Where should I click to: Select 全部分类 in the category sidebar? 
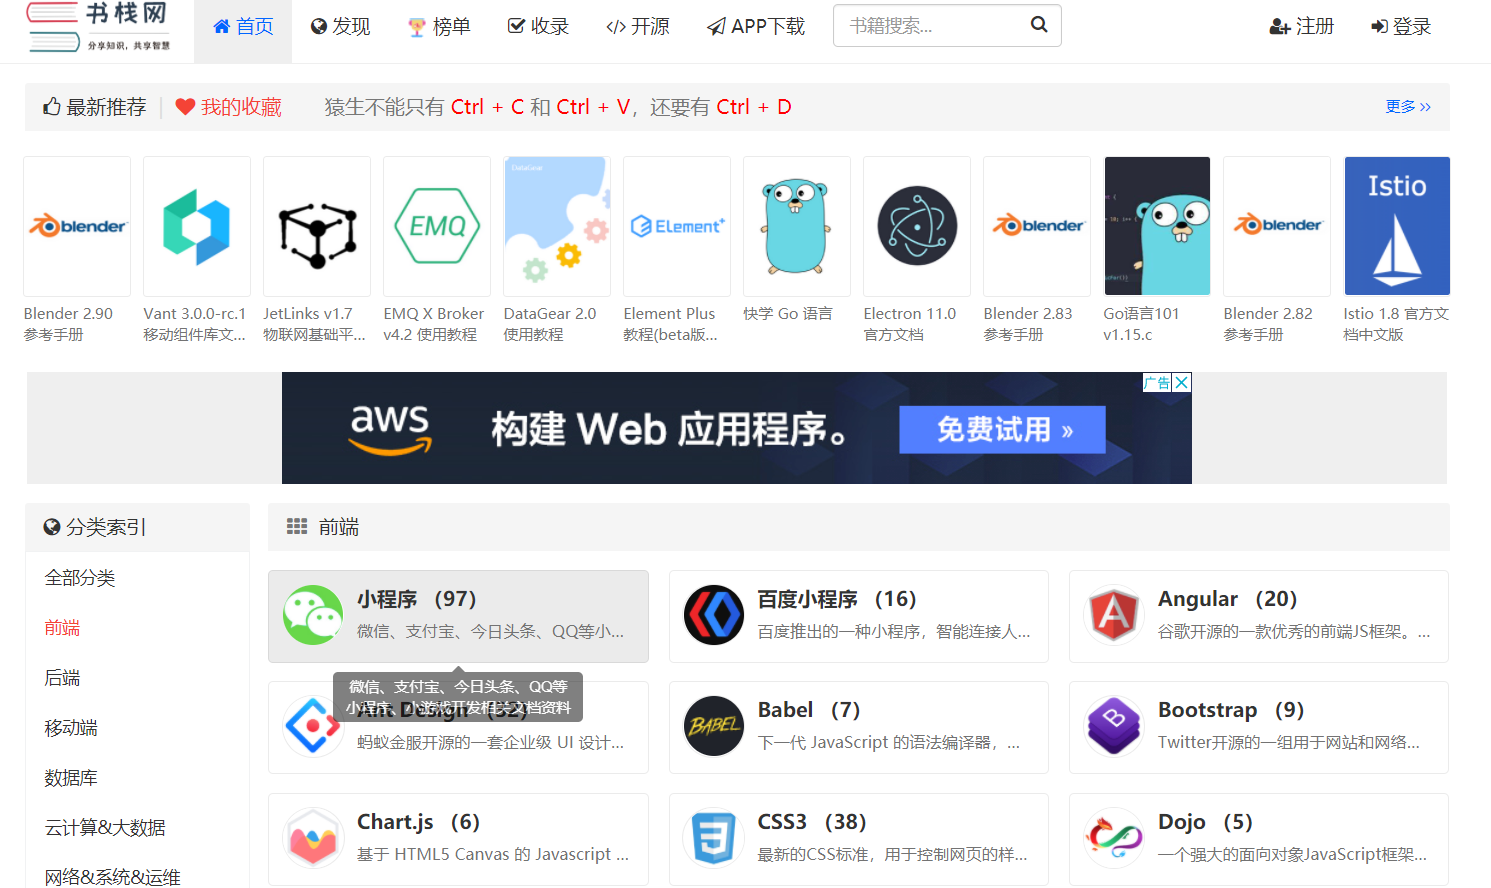click(80, 578)
